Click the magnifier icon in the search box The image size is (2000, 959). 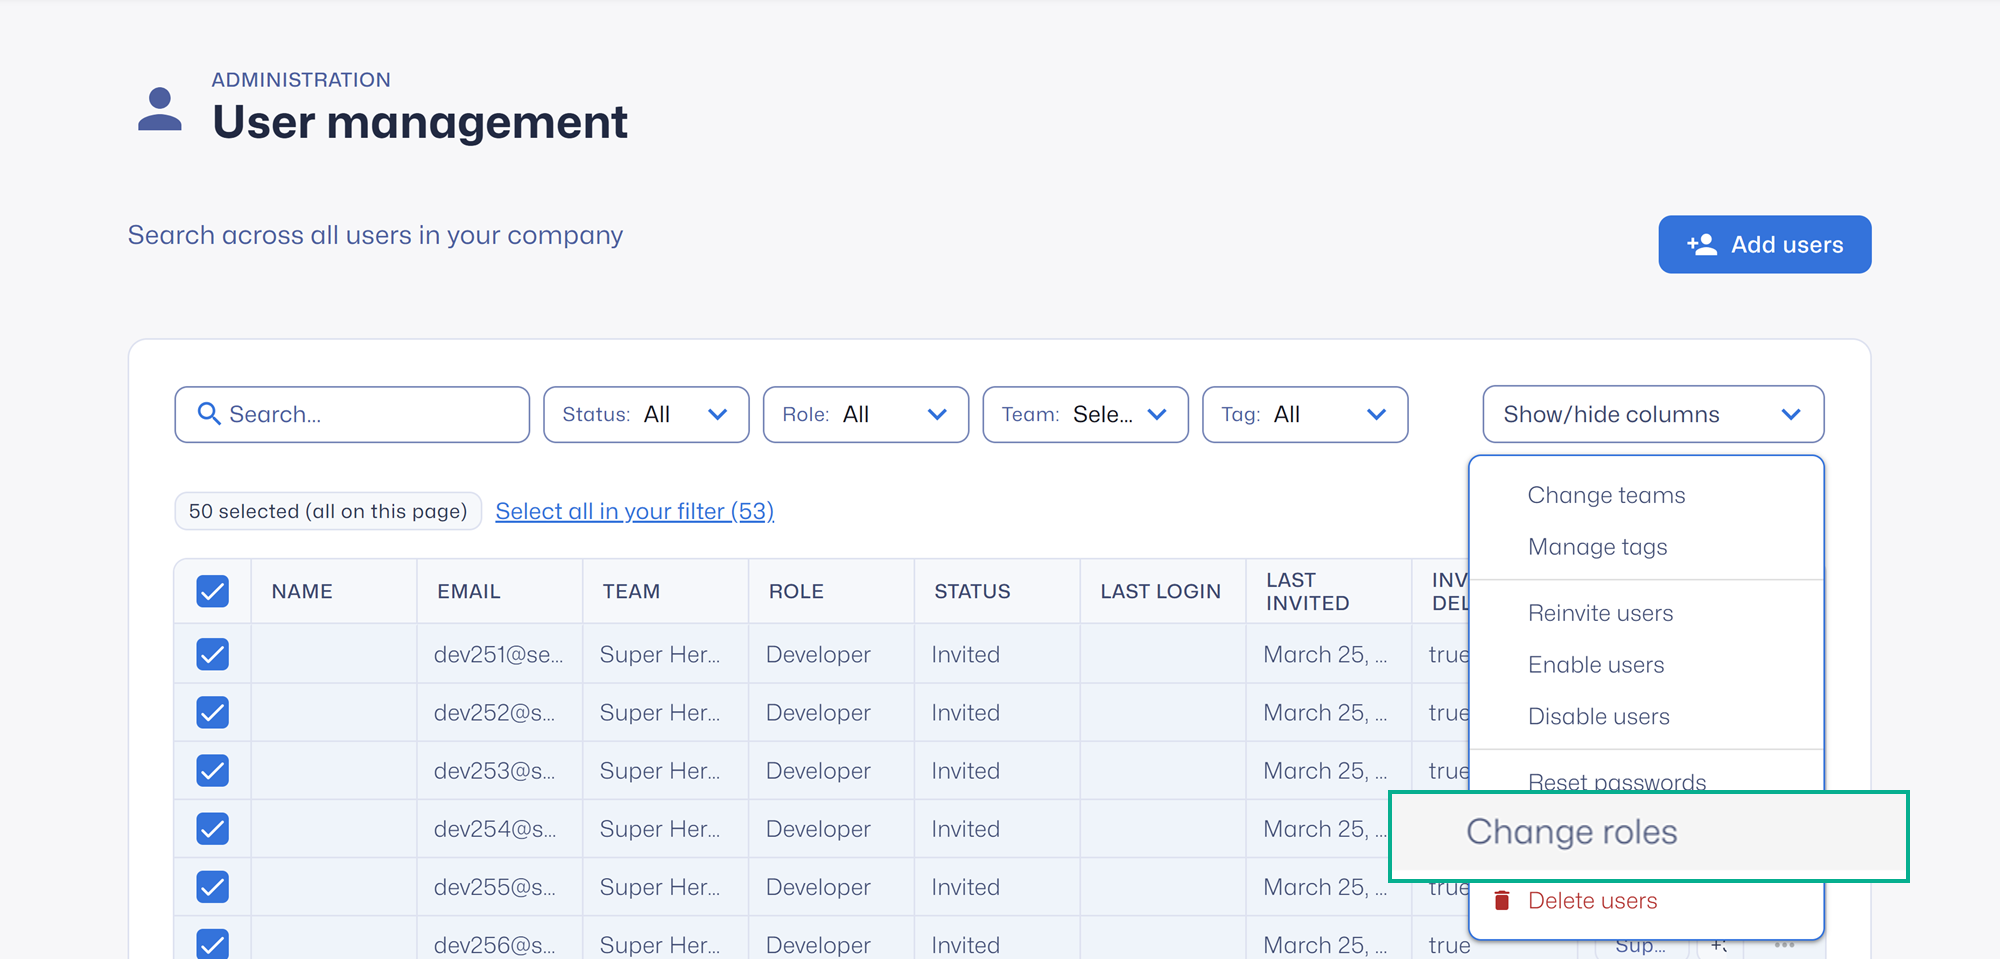[x=208, y=413]
